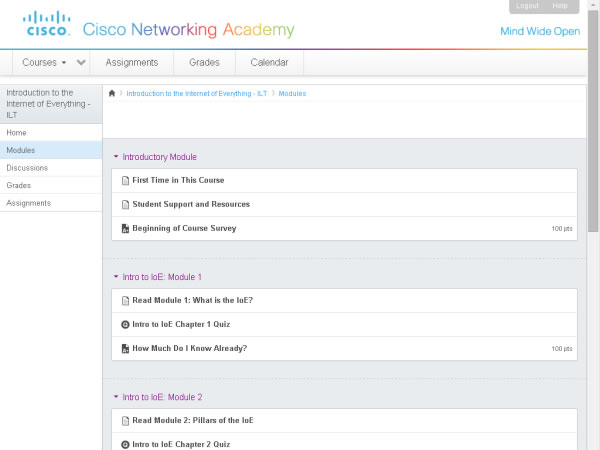This screenshot has width=600, height=450.
Task: Click the Help button at top right
Action: click(x=559, y=6)
